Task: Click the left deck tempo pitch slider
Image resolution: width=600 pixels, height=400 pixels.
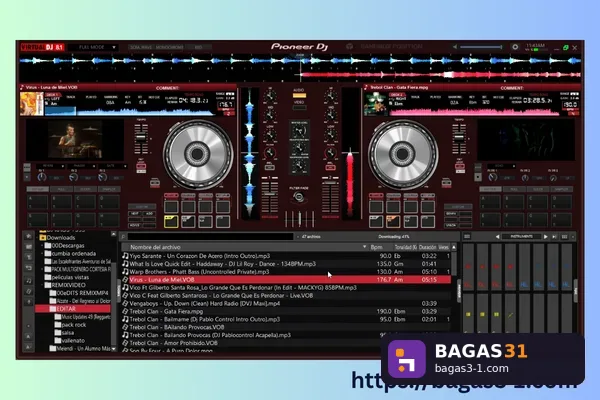Action: pos(141,139)
